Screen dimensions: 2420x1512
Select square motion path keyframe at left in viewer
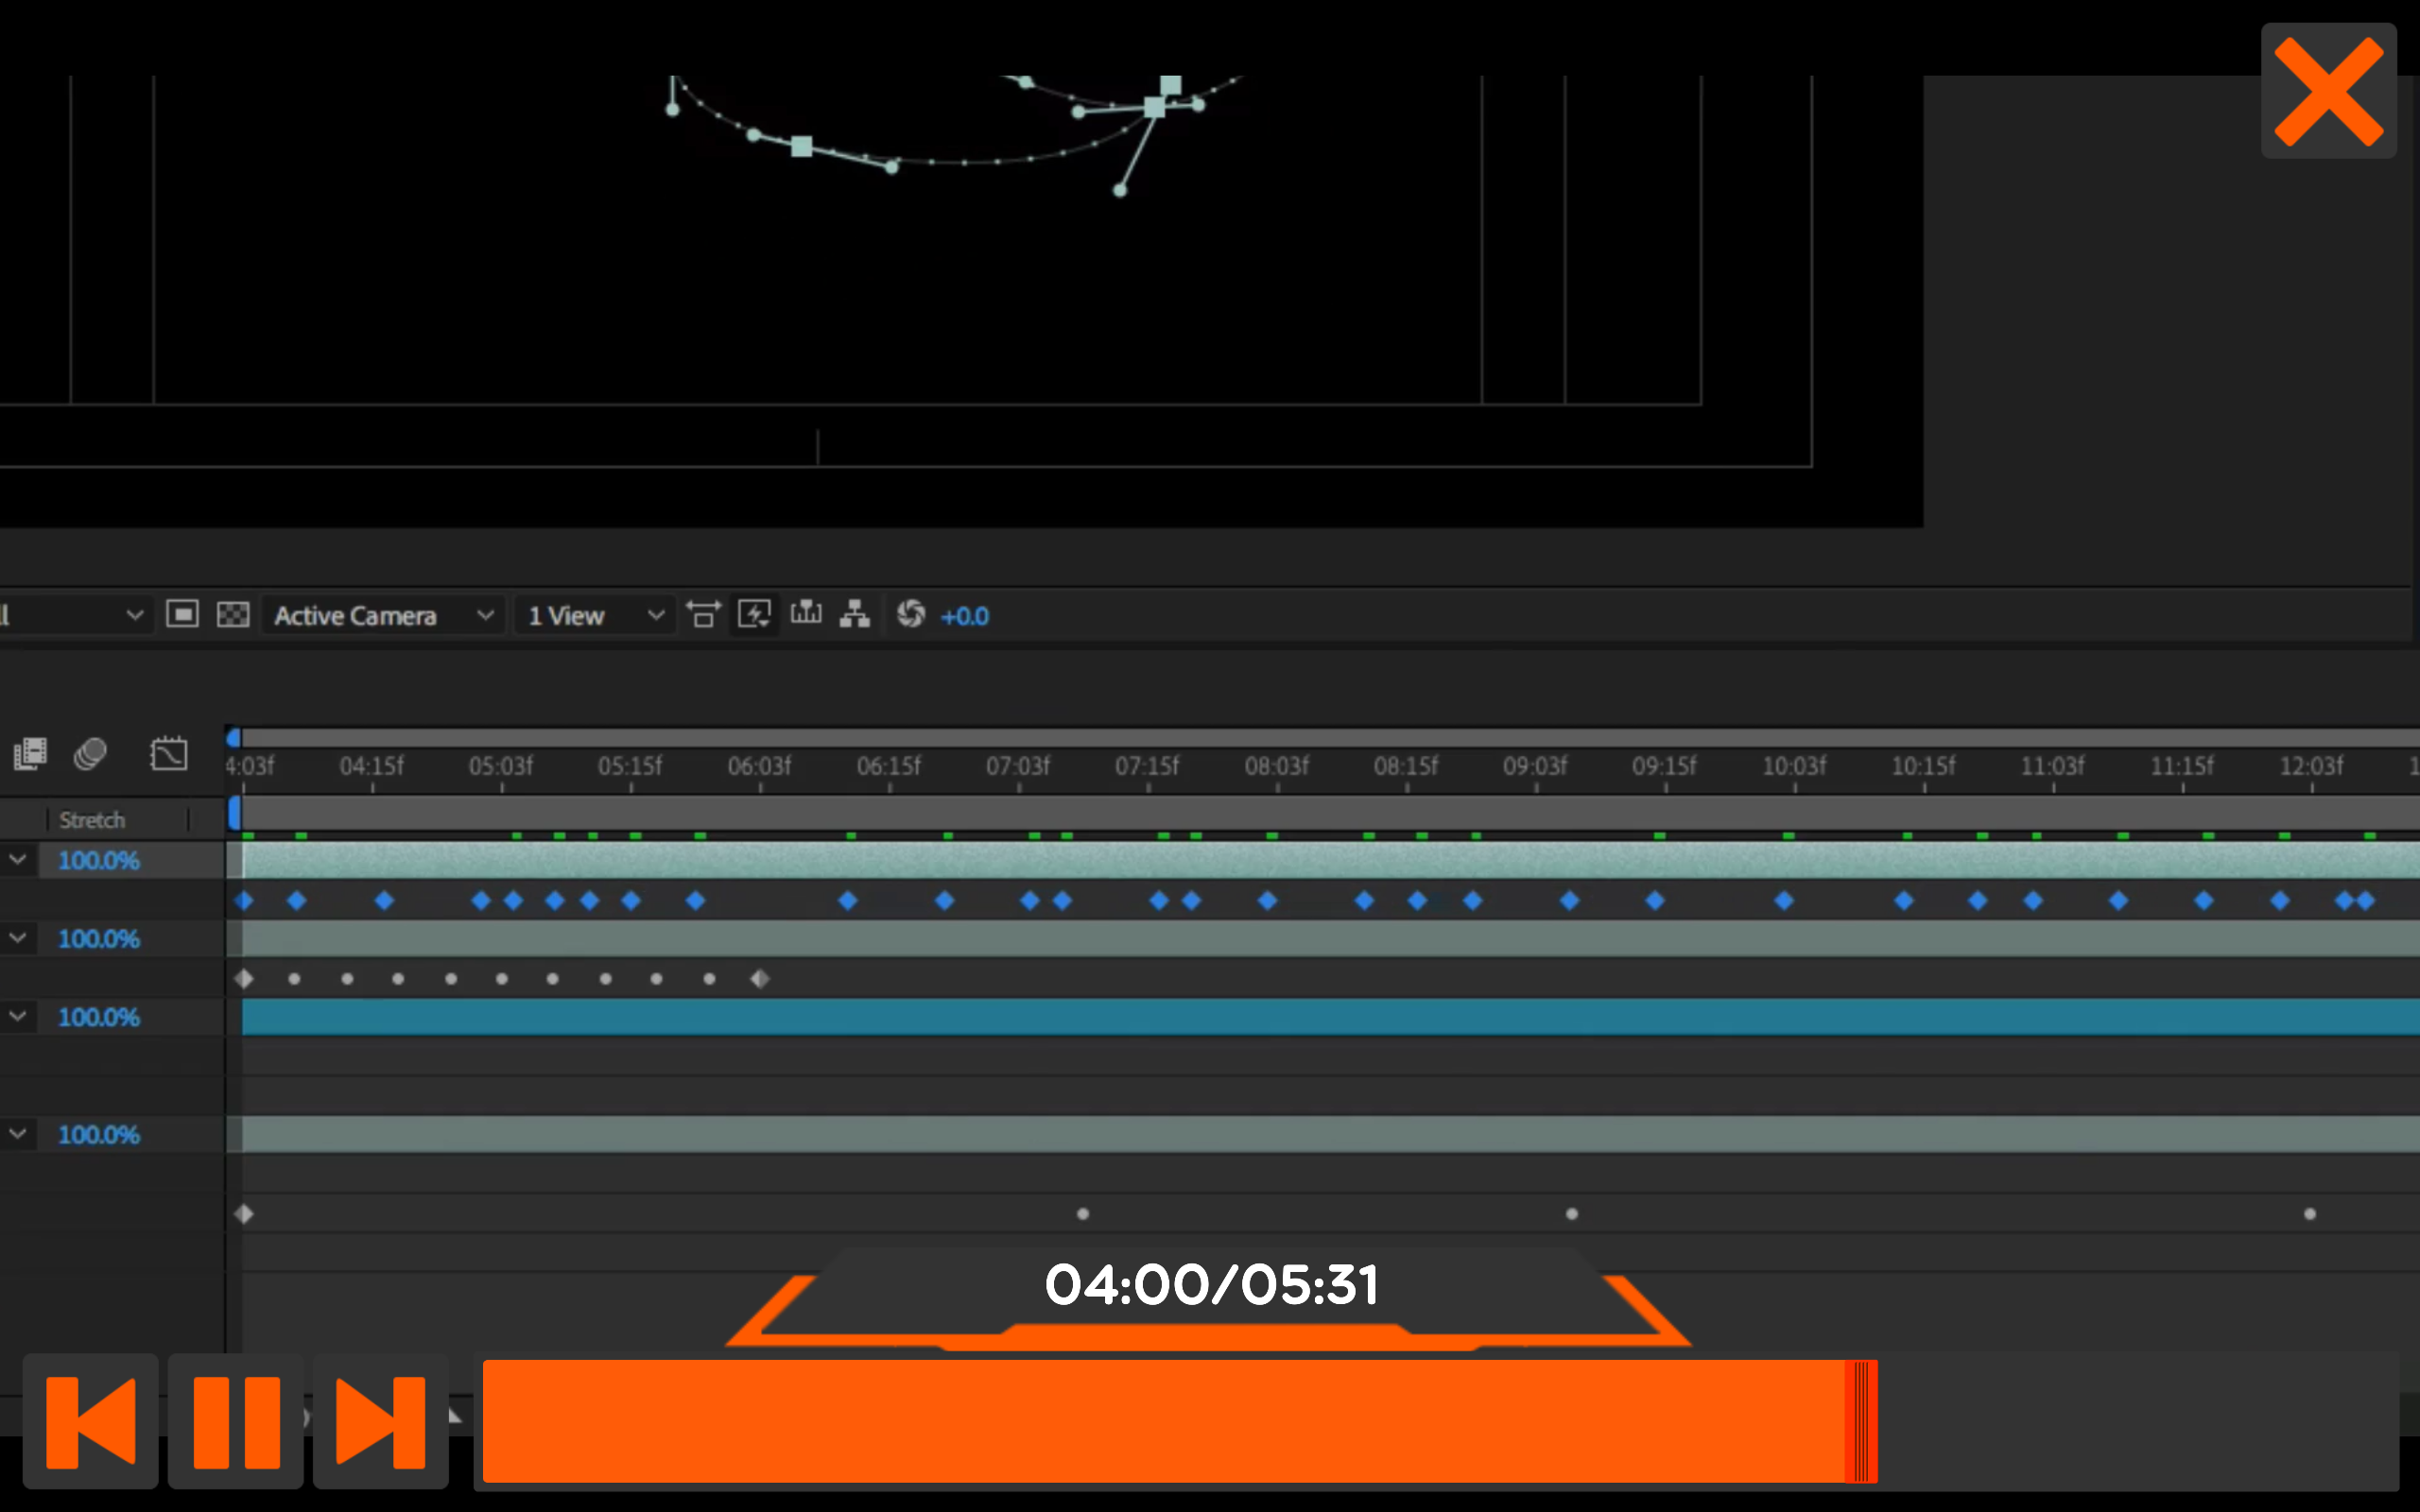tap(802, 147)
